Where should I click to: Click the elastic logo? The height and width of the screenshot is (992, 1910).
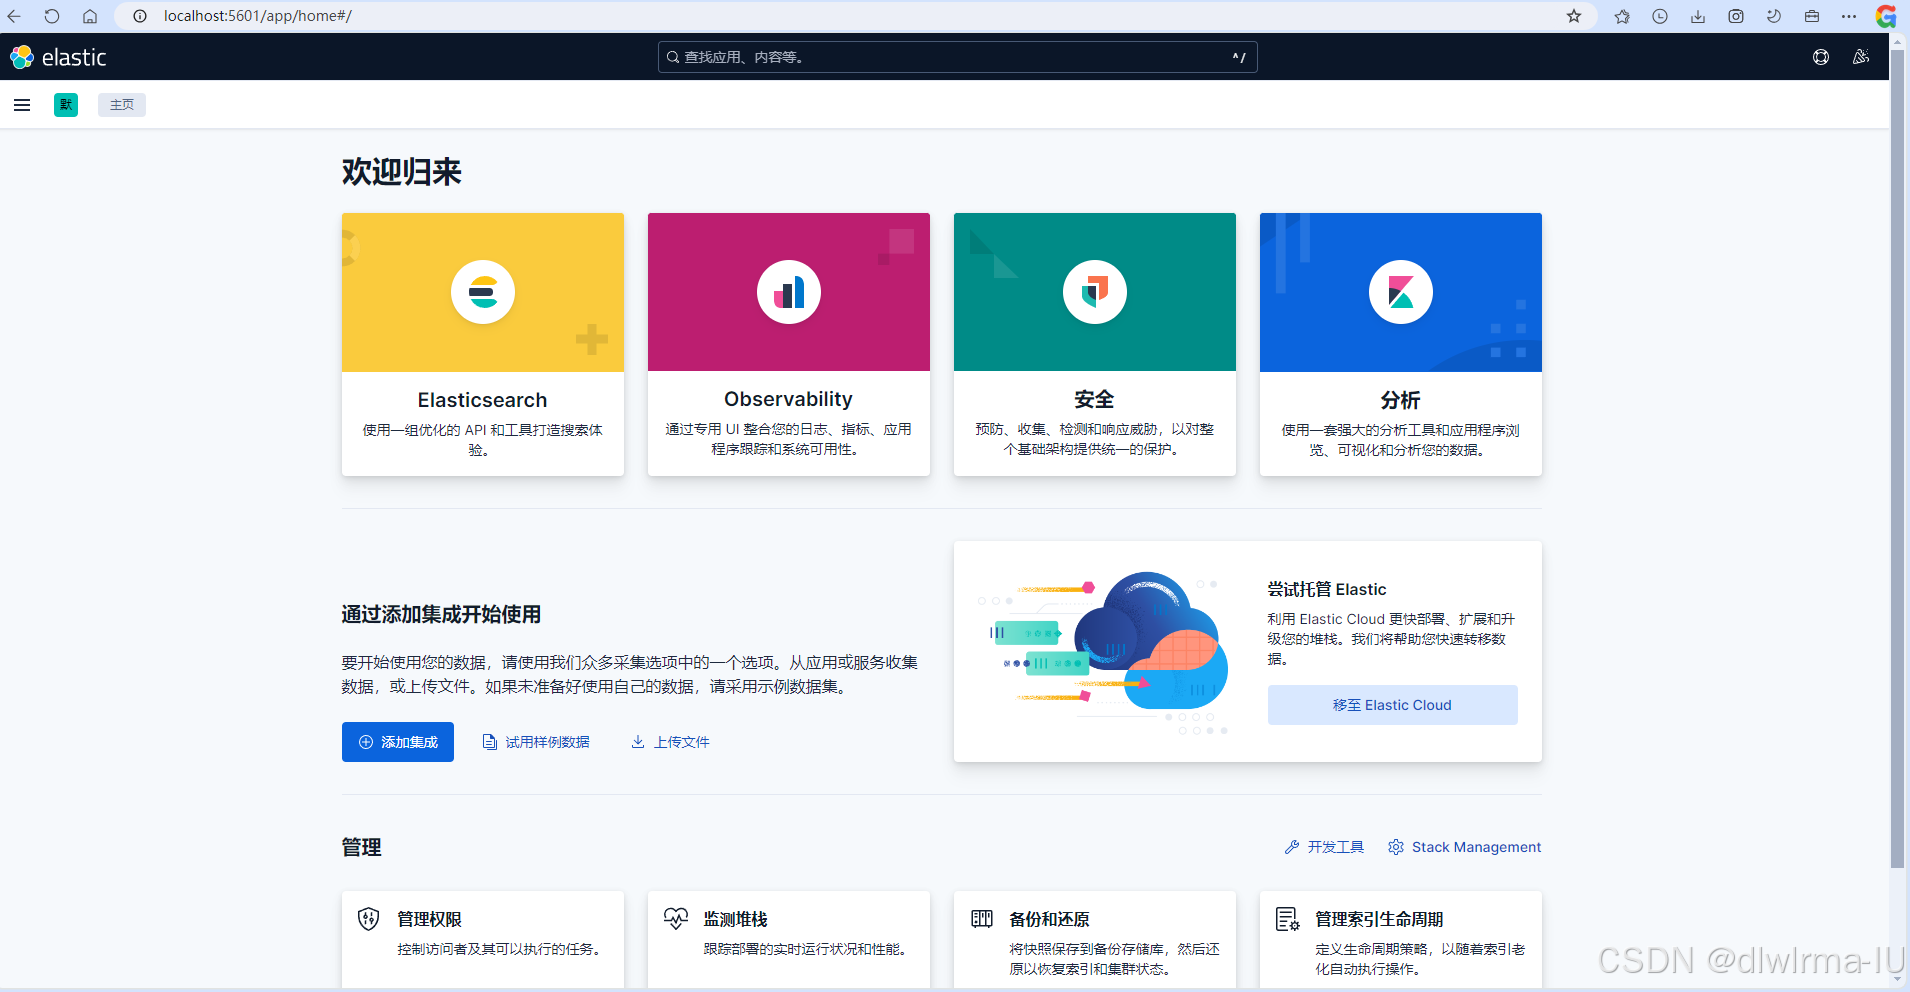pyautogui.click(x=58, y=57)
